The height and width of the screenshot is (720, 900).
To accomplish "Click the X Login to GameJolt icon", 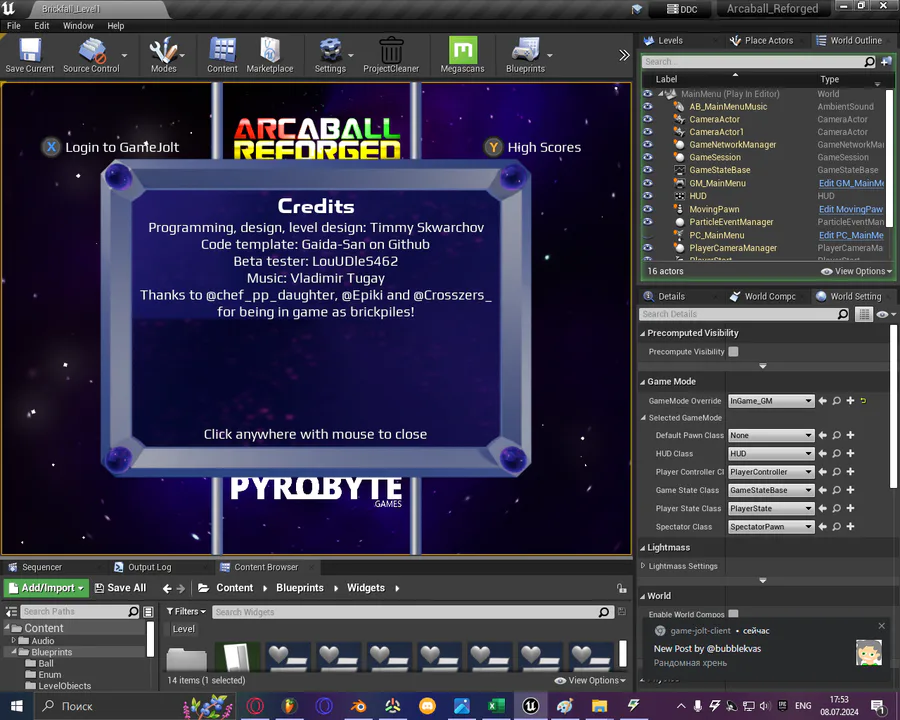I will (51, 147).
